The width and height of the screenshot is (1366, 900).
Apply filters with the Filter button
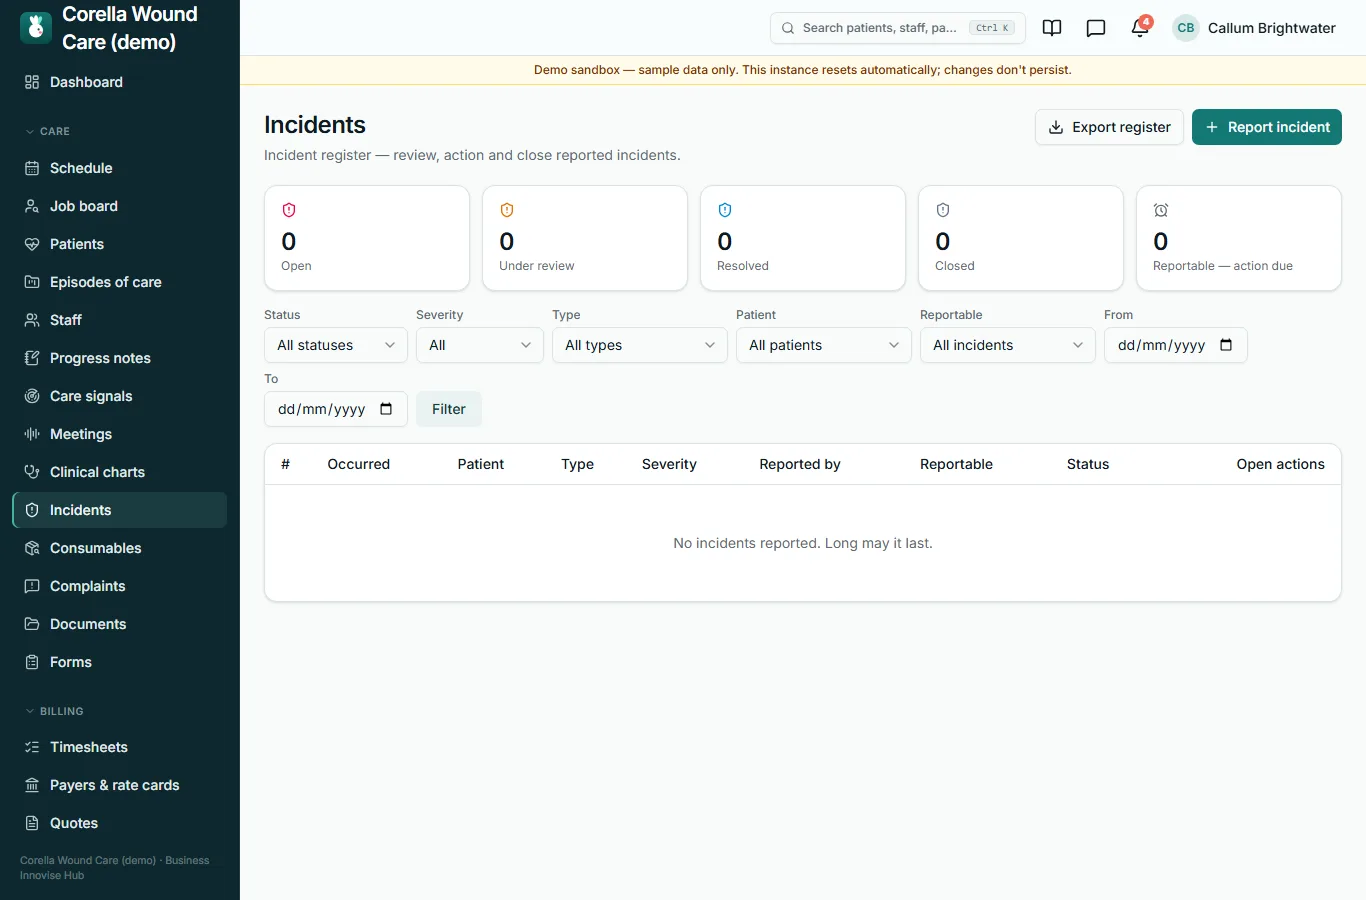point(449,409)
